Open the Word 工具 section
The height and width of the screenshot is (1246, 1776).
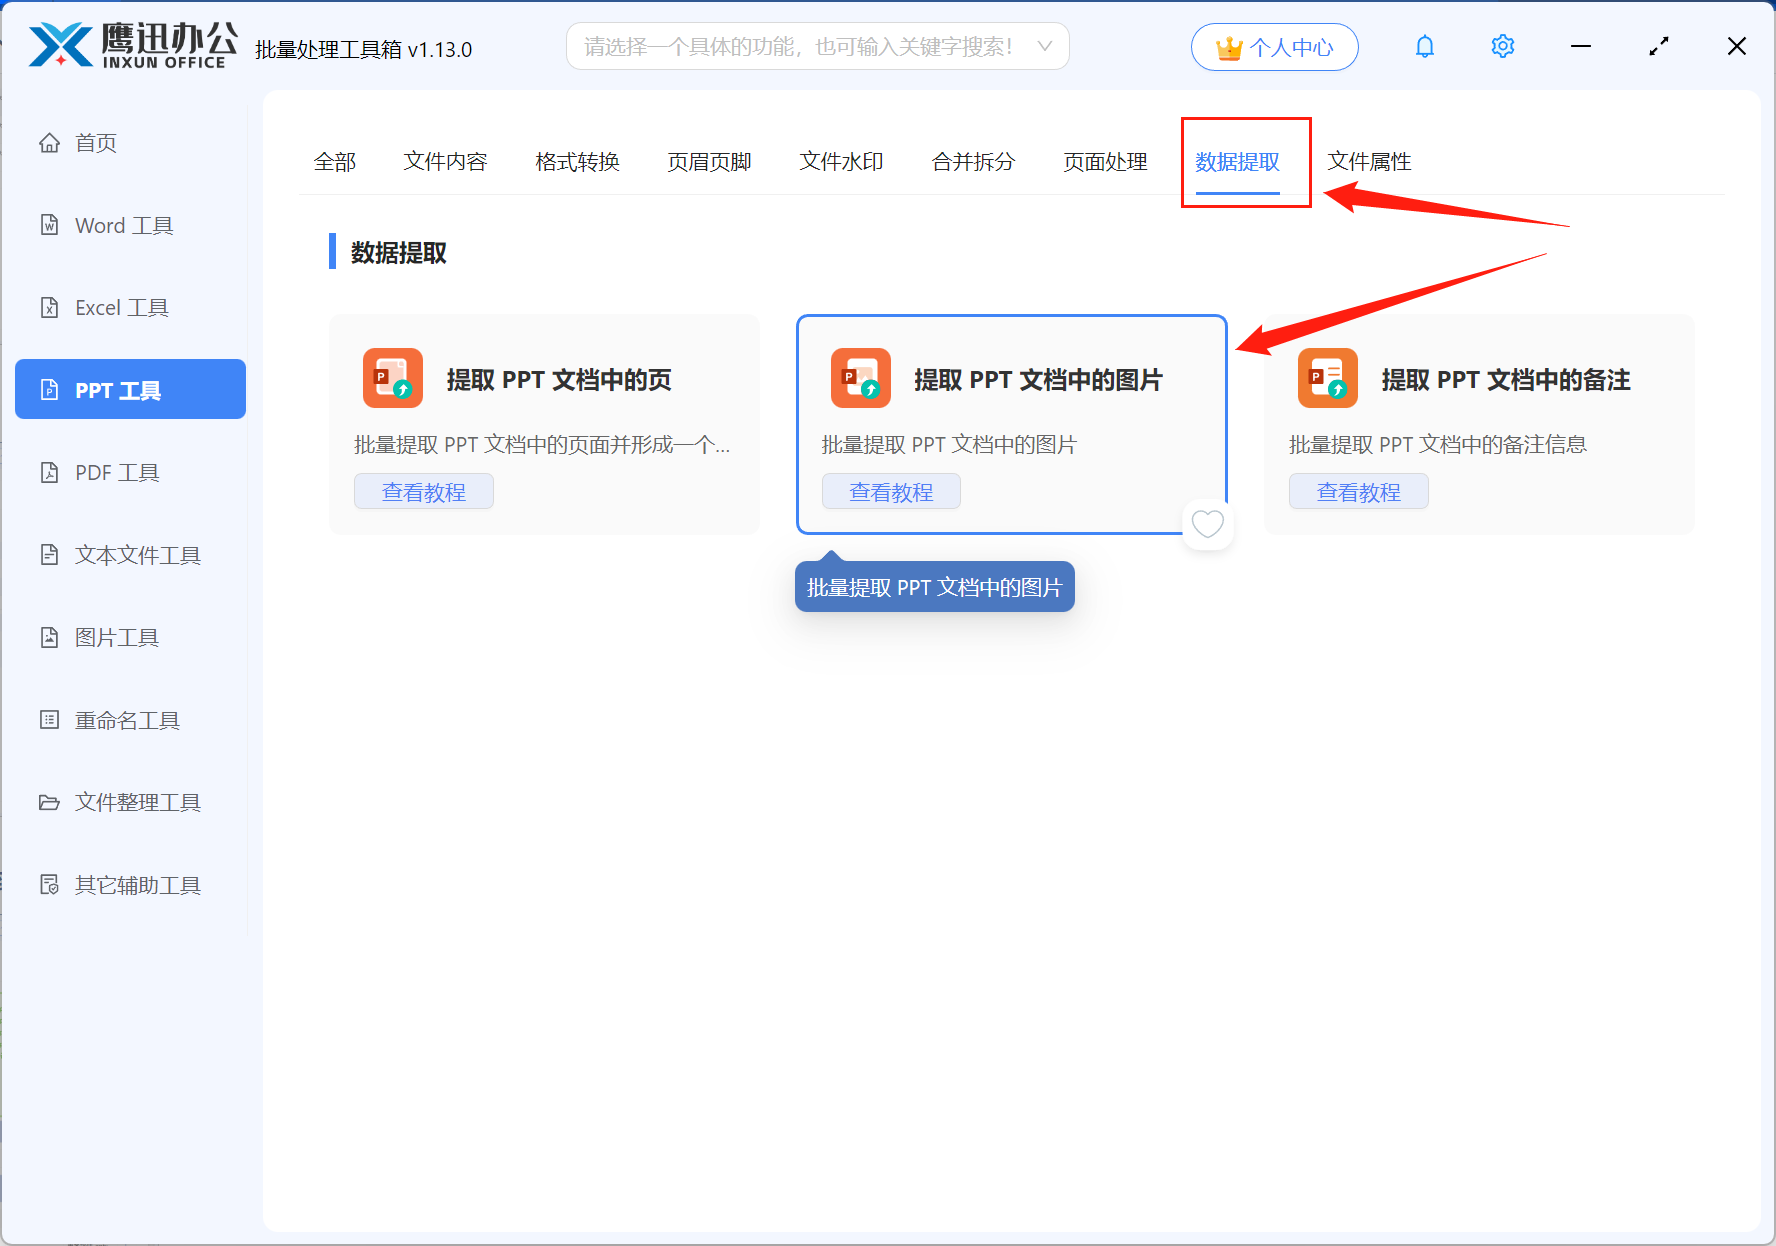(122, 225)
